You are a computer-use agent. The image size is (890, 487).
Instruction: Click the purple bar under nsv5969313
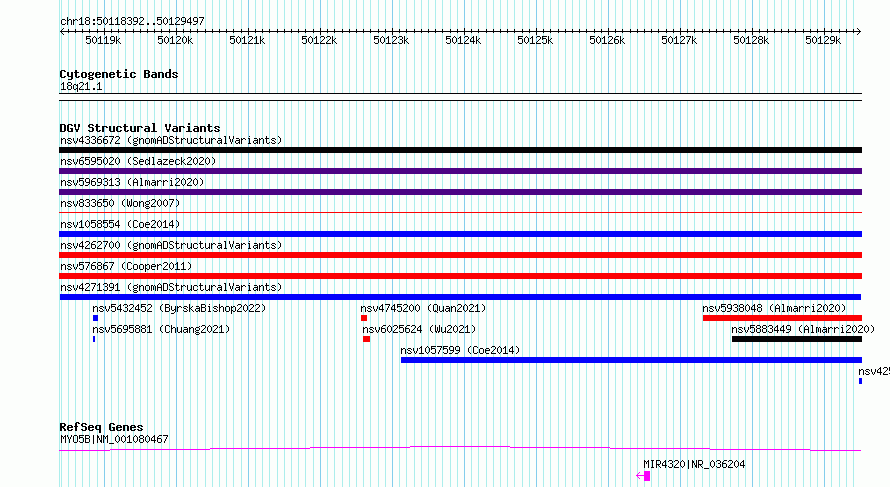(x=460, y=192)
